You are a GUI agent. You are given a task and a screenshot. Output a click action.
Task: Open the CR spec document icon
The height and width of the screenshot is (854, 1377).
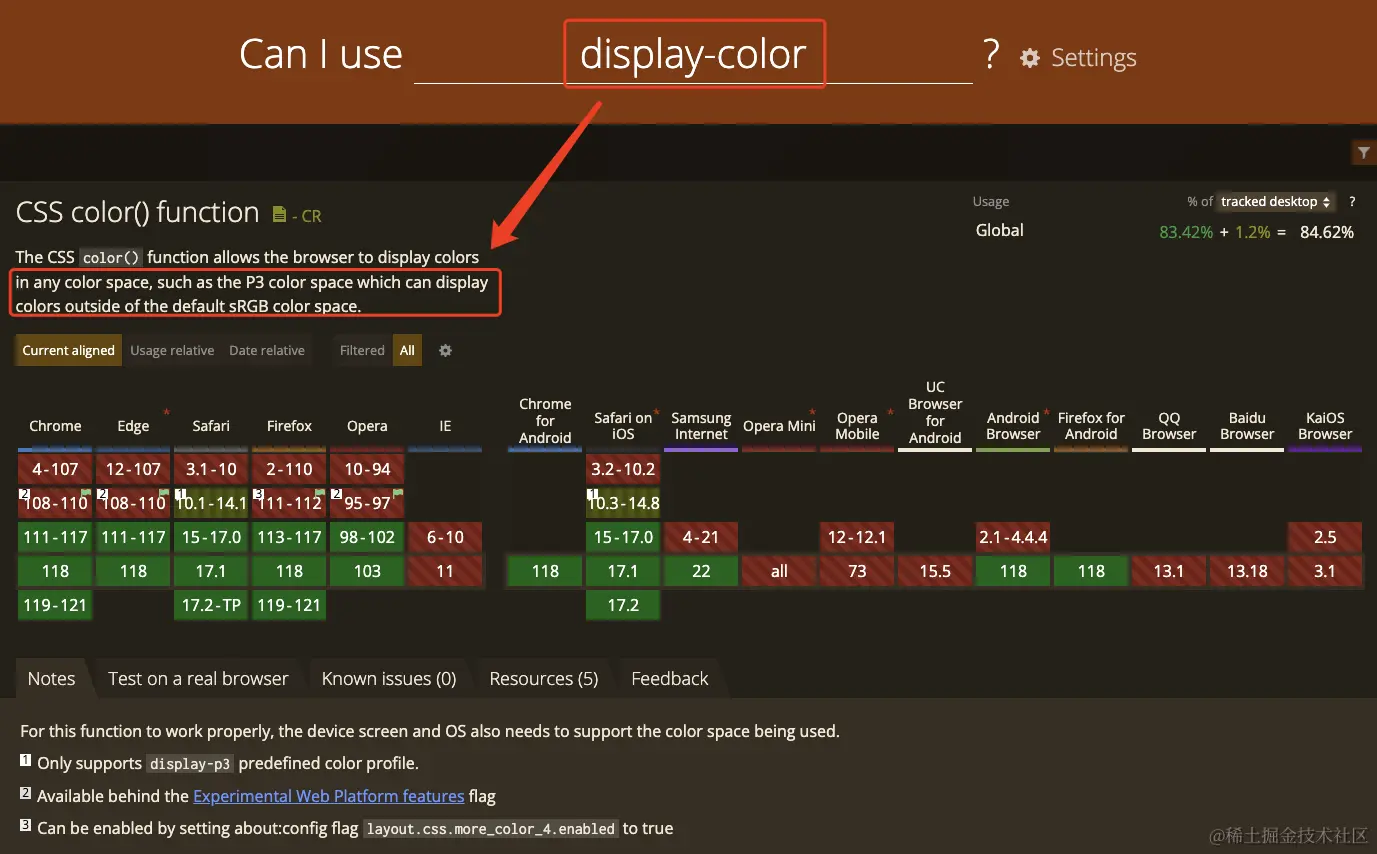pyautogui.click(x=280, y=214)
